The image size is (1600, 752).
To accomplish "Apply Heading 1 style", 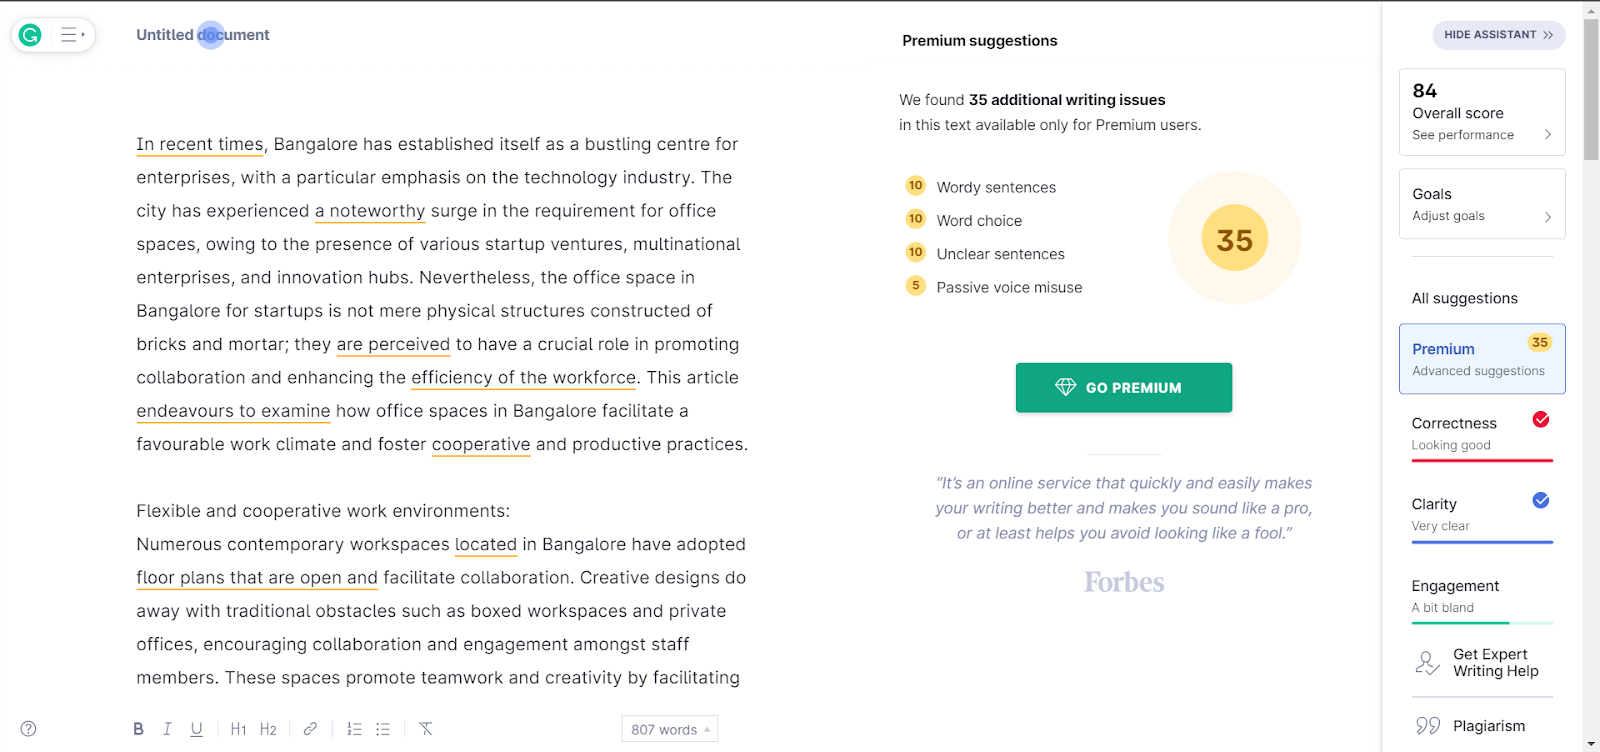I will (x=238, y=729).
